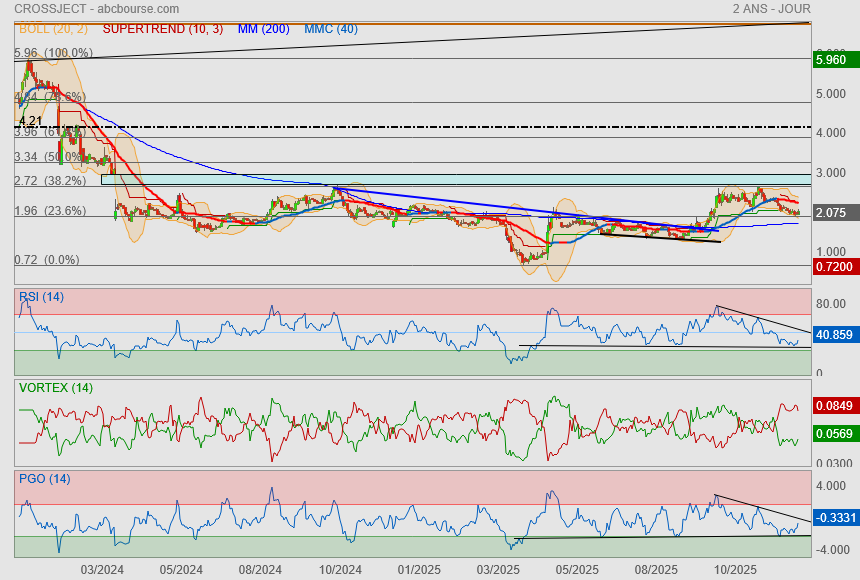Viewport: 860px width, 580px height.
Task: Click the RSI value tag 40.859
Action: point(833,335)
